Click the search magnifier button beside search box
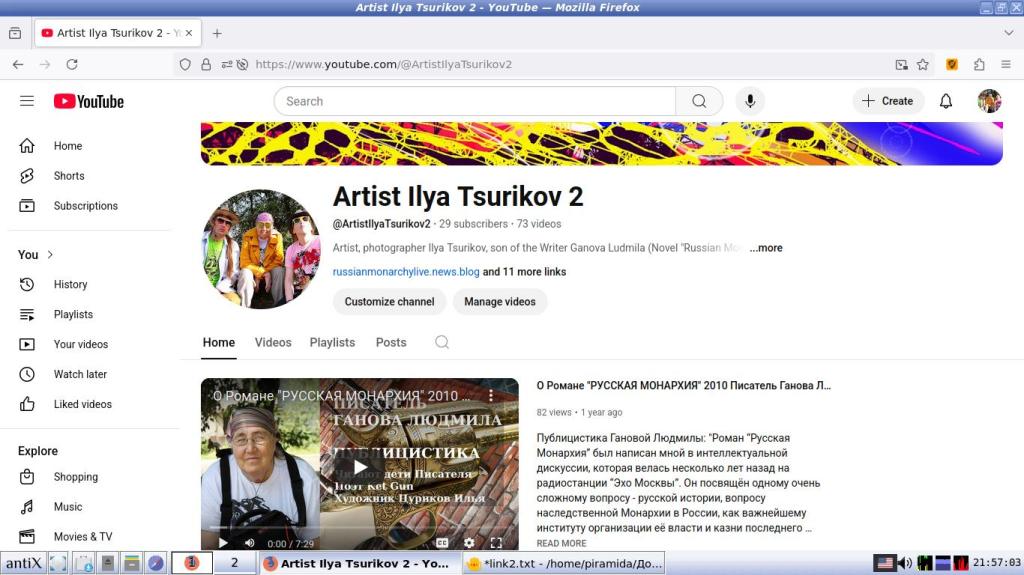 (x=699, y=101)
